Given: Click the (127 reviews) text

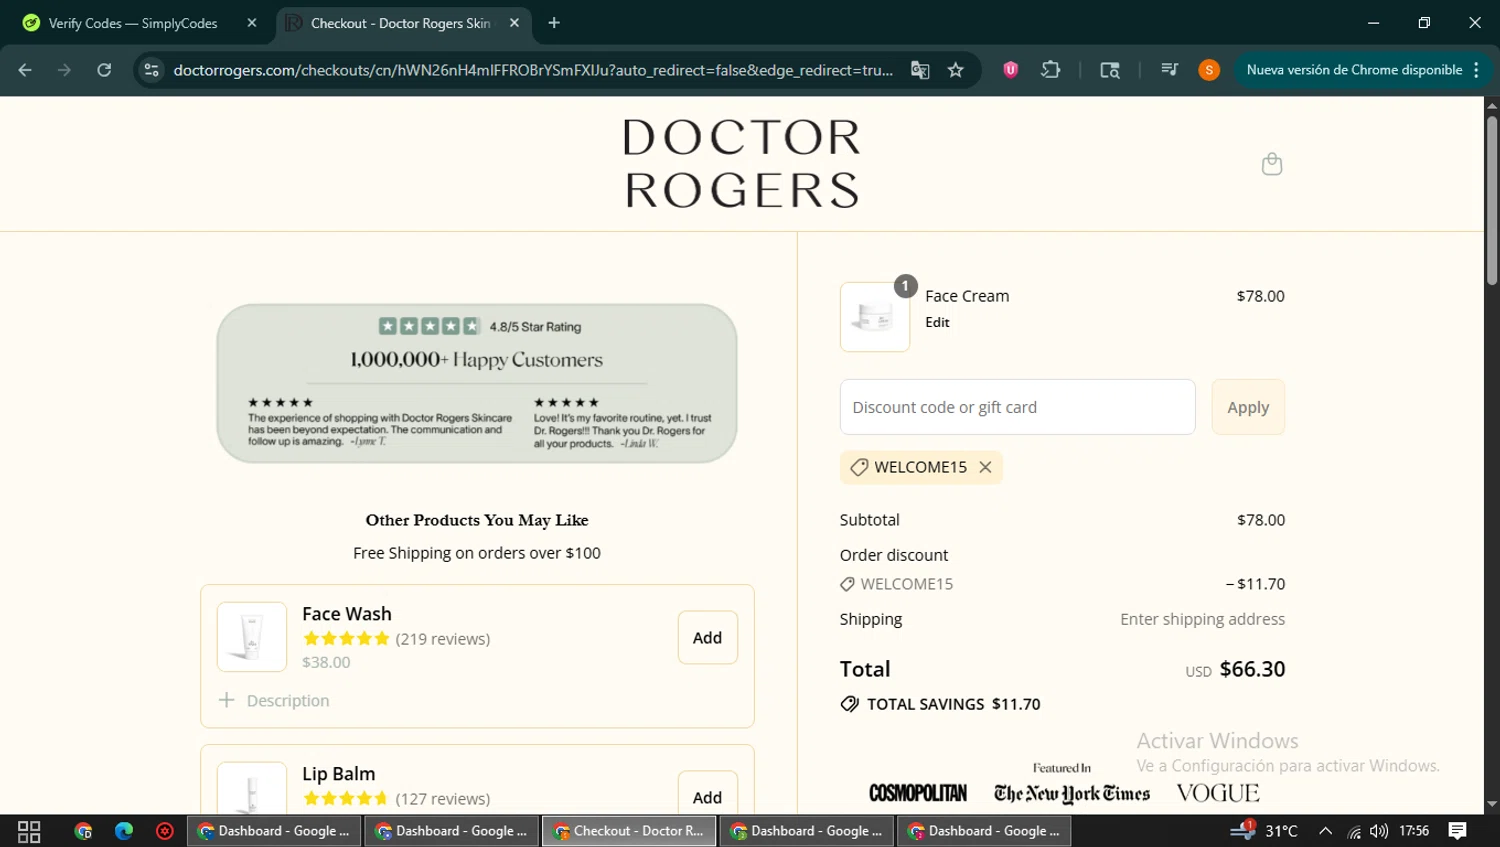Looking at the screenshot, I should 443,799.
